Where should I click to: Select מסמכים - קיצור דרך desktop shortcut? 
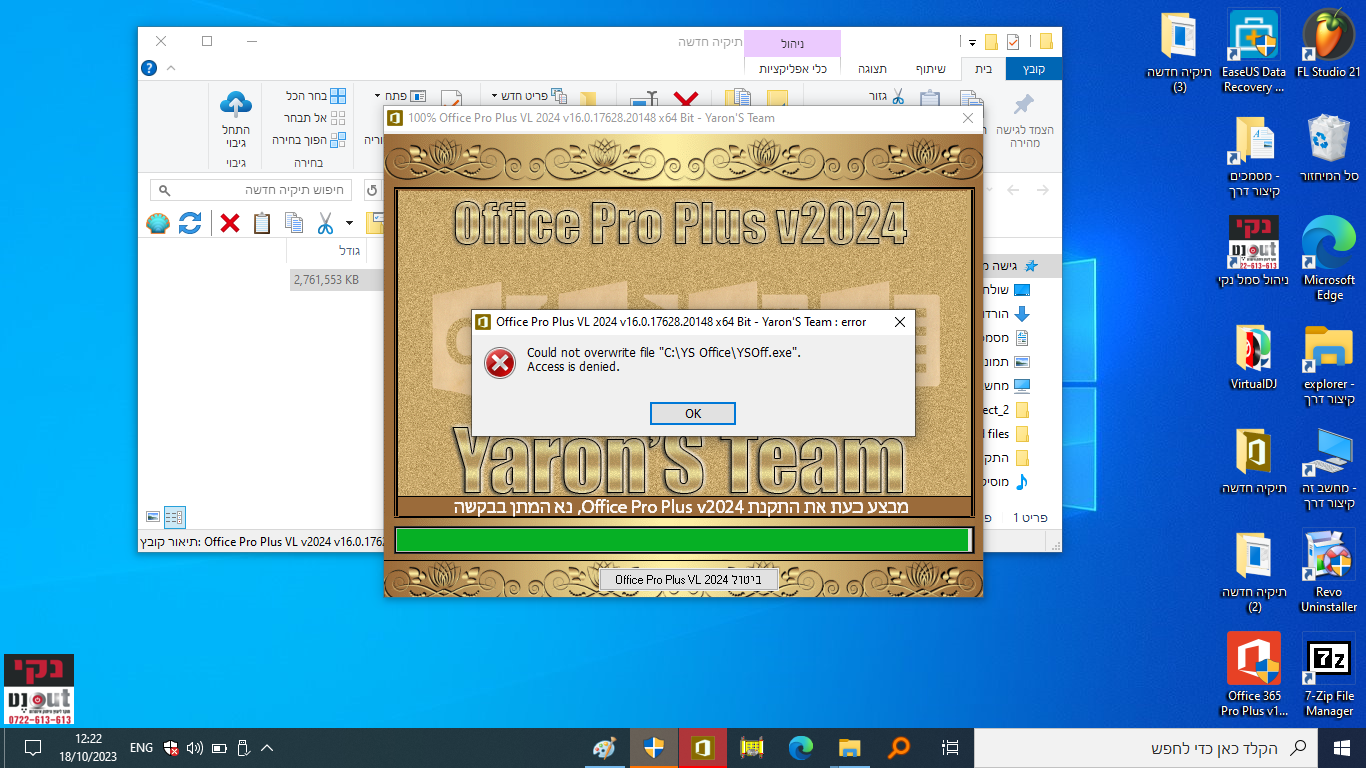[x=1254, y=156]
